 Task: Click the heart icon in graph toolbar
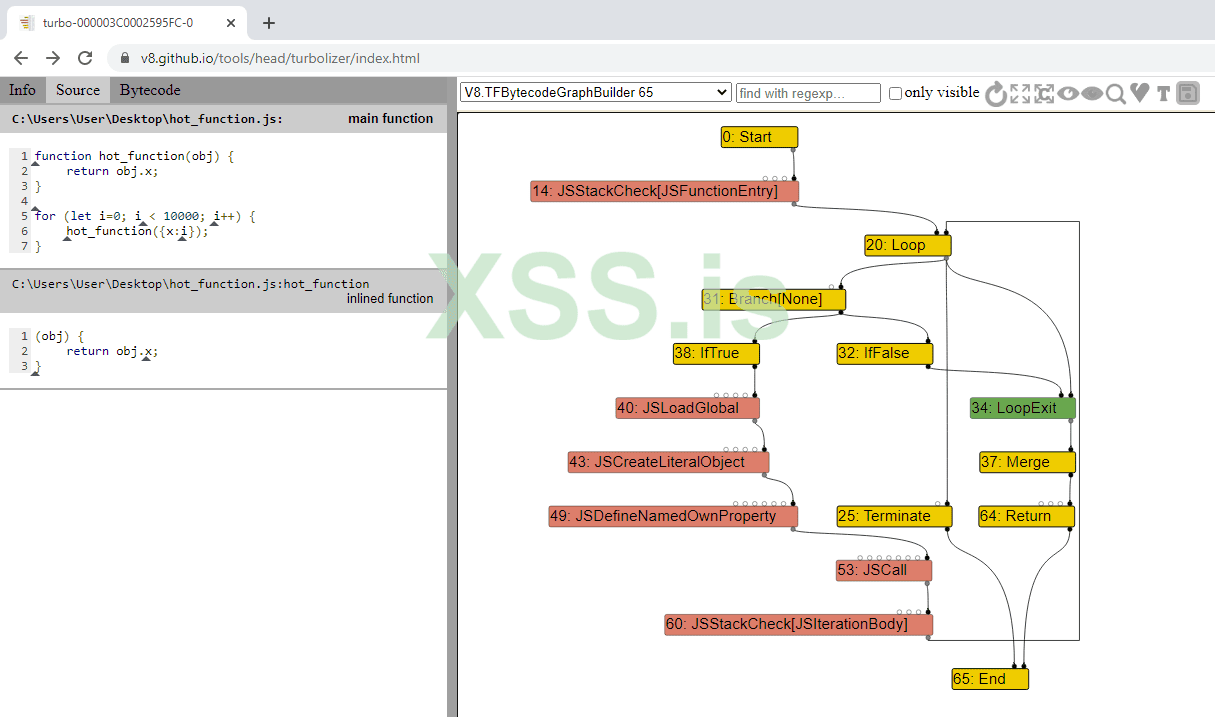(1139, 93)
